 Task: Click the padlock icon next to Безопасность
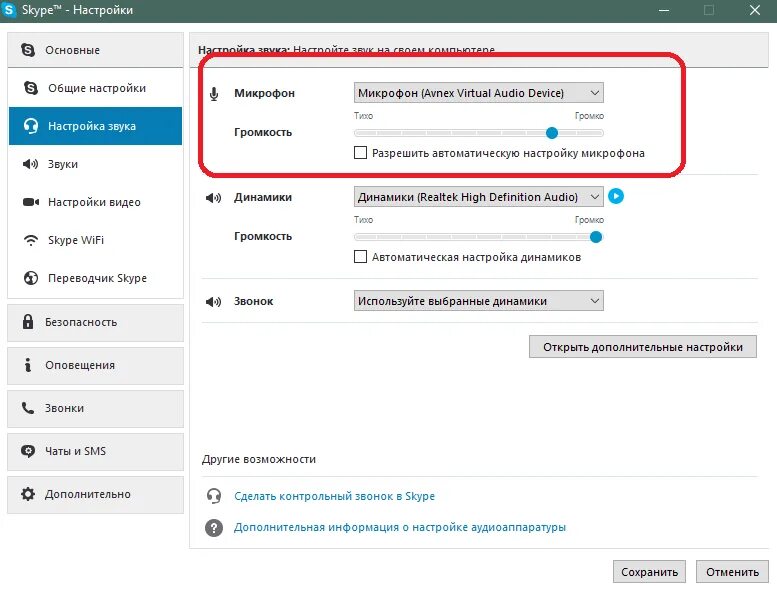tap(28, 322)
